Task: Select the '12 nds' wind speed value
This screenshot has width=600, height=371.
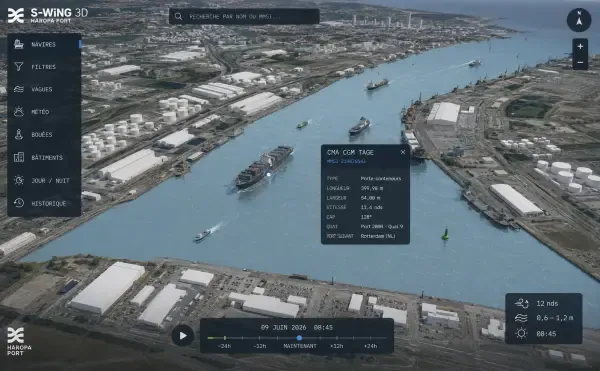Action: click(x=547, y=303)
